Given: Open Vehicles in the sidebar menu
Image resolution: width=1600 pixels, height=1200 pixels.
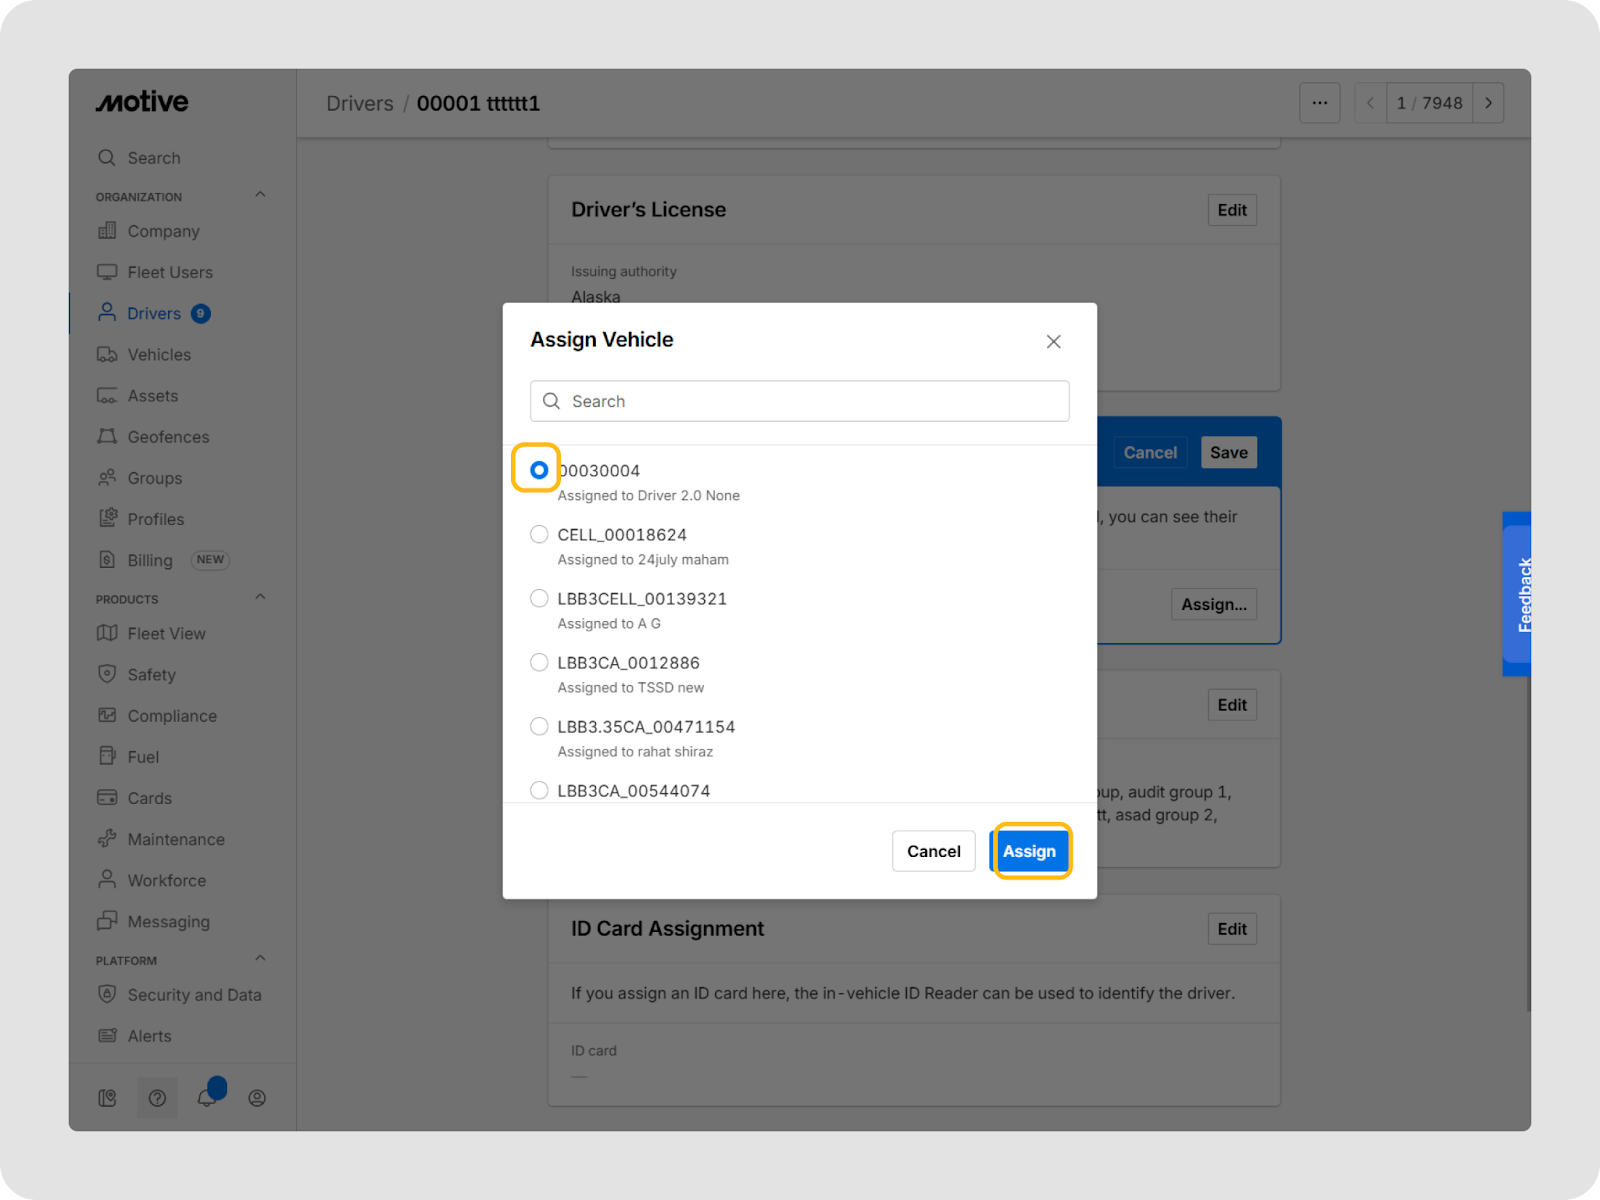Looking at the screenshot, I should click(x=158, y=355).
